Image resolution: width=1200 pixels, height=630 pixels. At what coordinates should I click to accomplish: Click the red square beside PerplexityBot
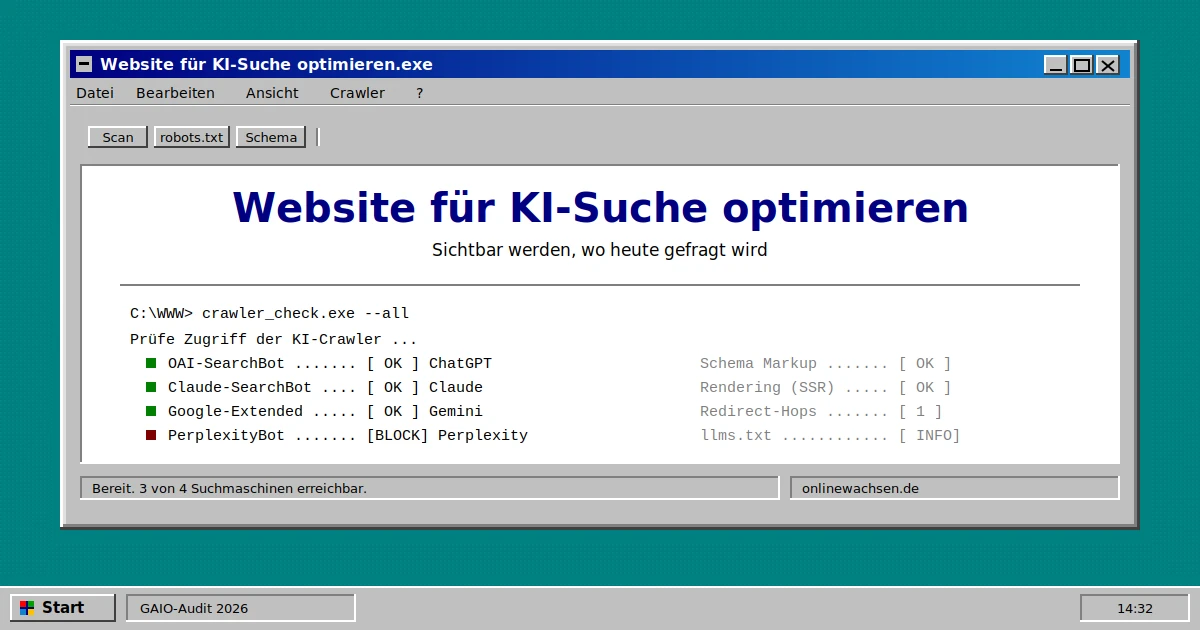[x=151, y=435]
